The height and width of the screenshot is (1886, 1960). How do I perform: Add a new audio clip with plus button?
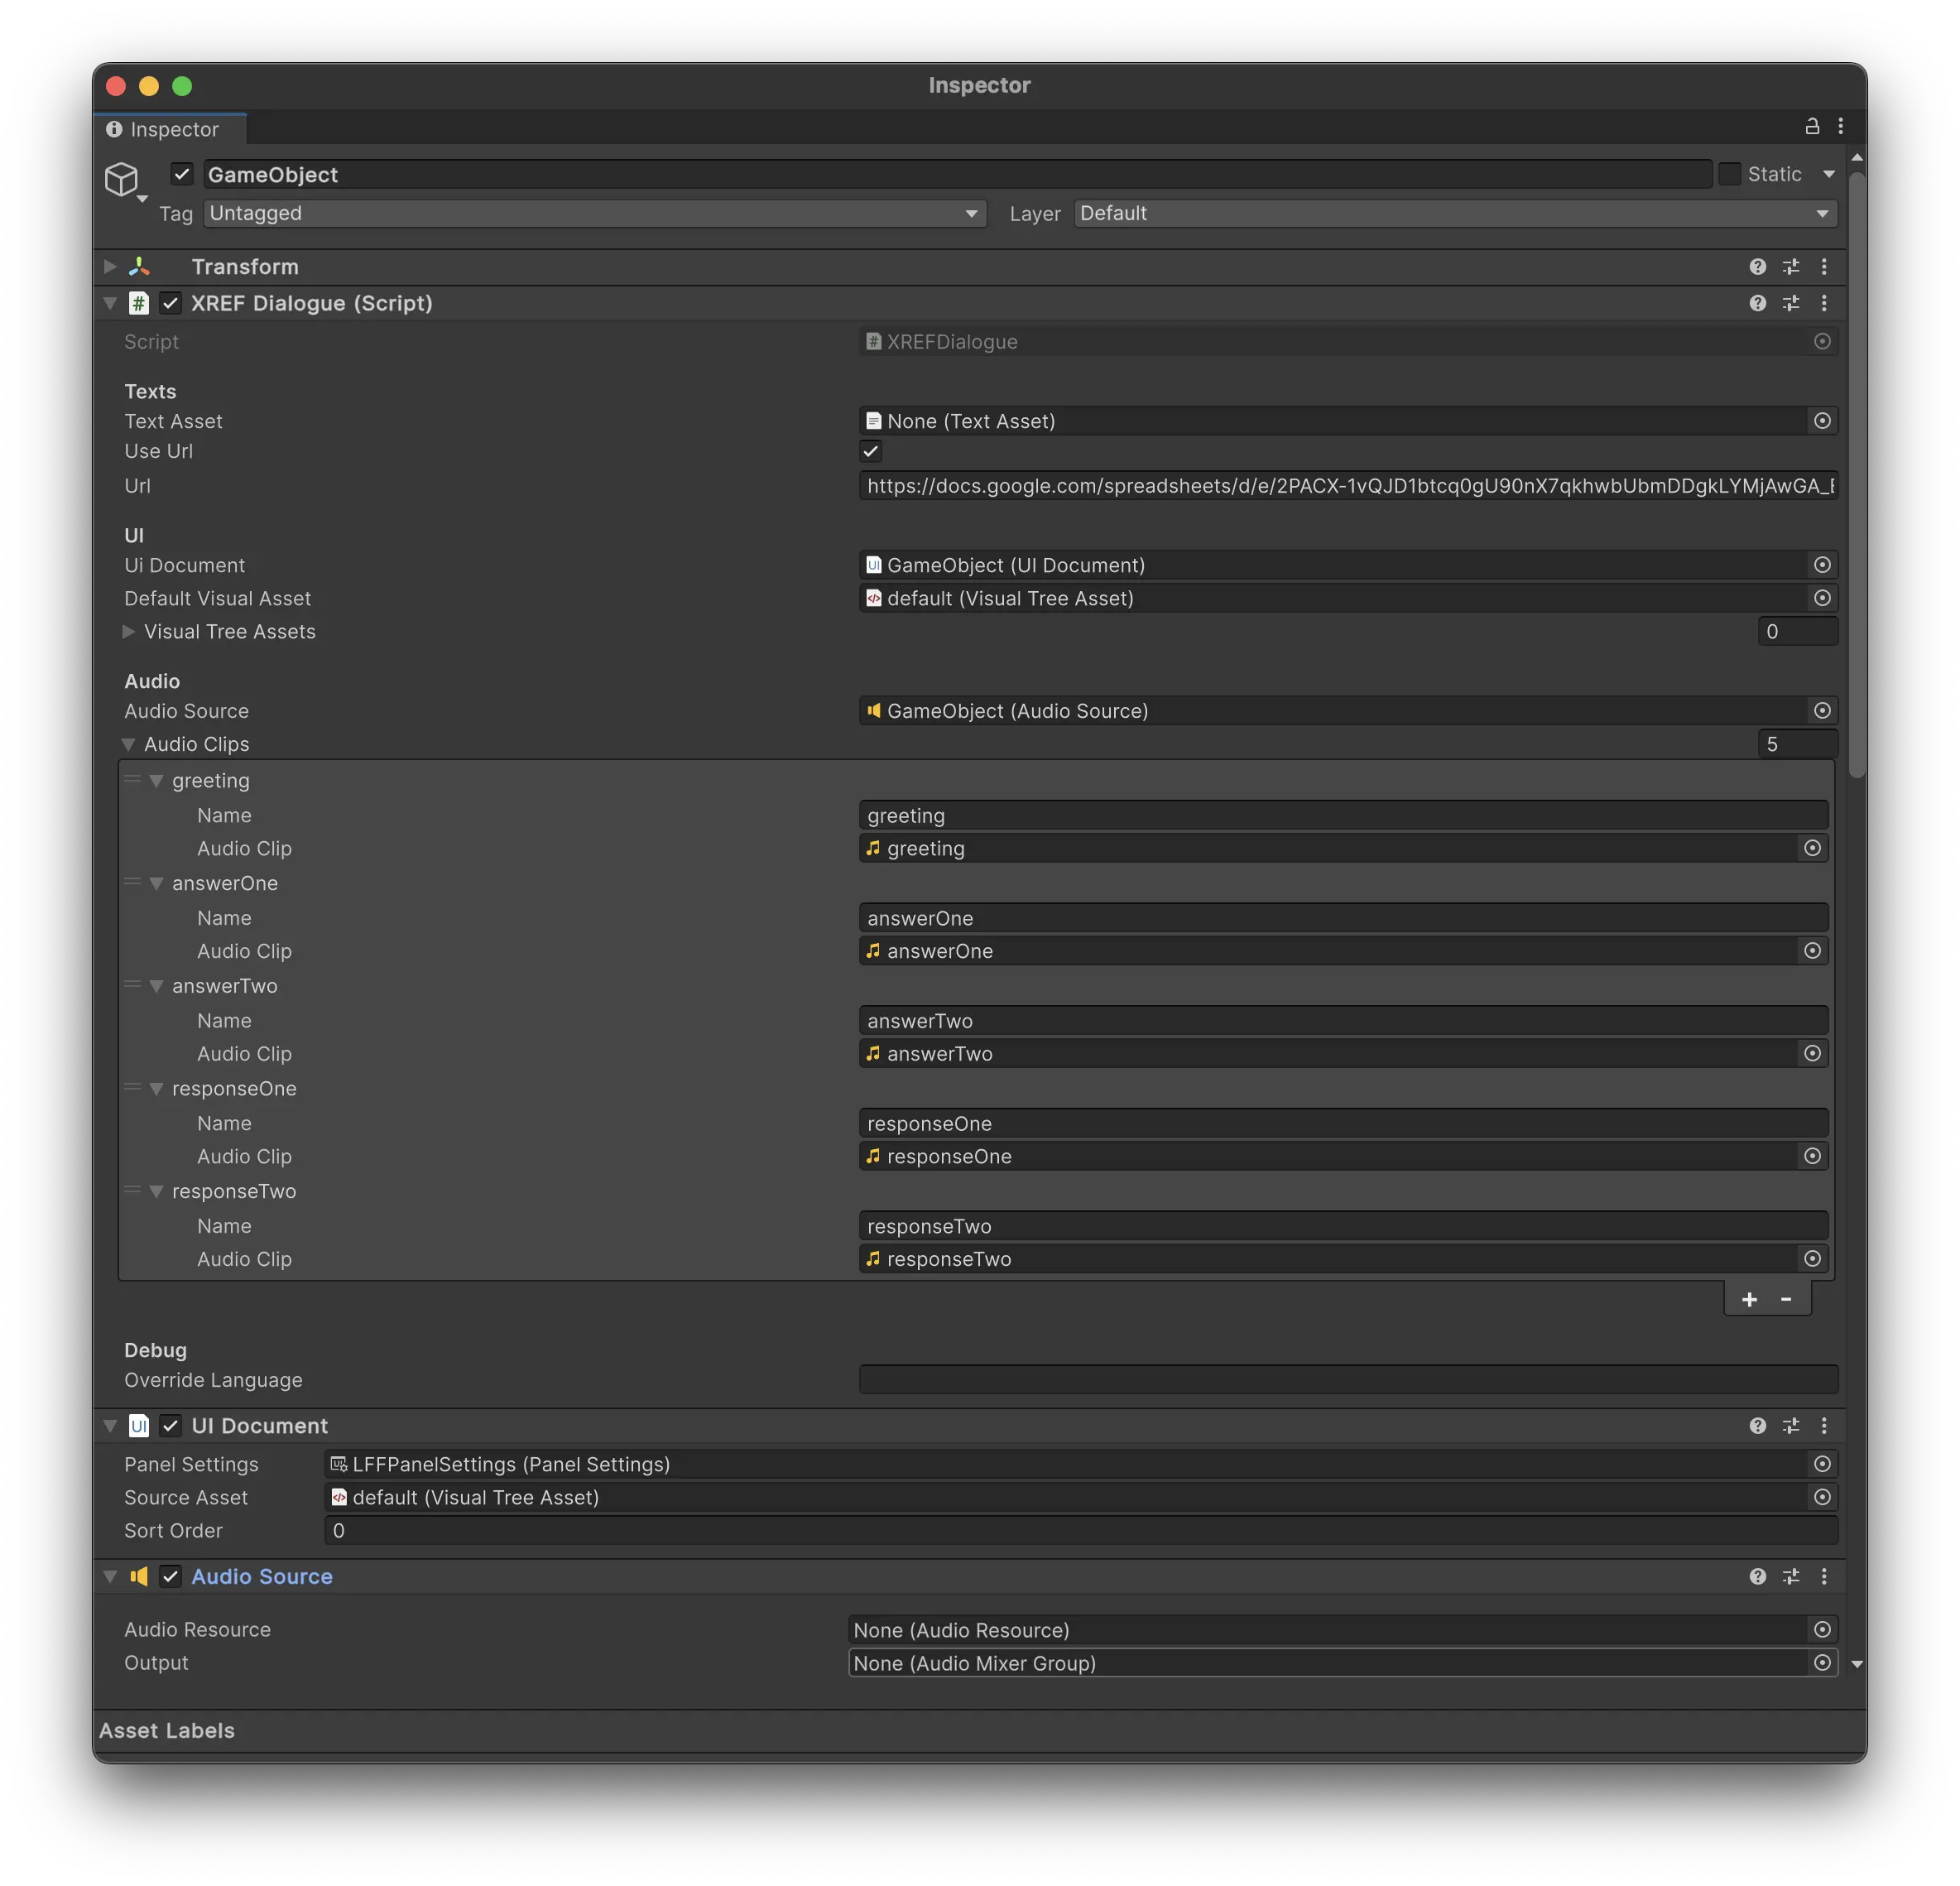pyautogui.click(x=1749, y=1299)
